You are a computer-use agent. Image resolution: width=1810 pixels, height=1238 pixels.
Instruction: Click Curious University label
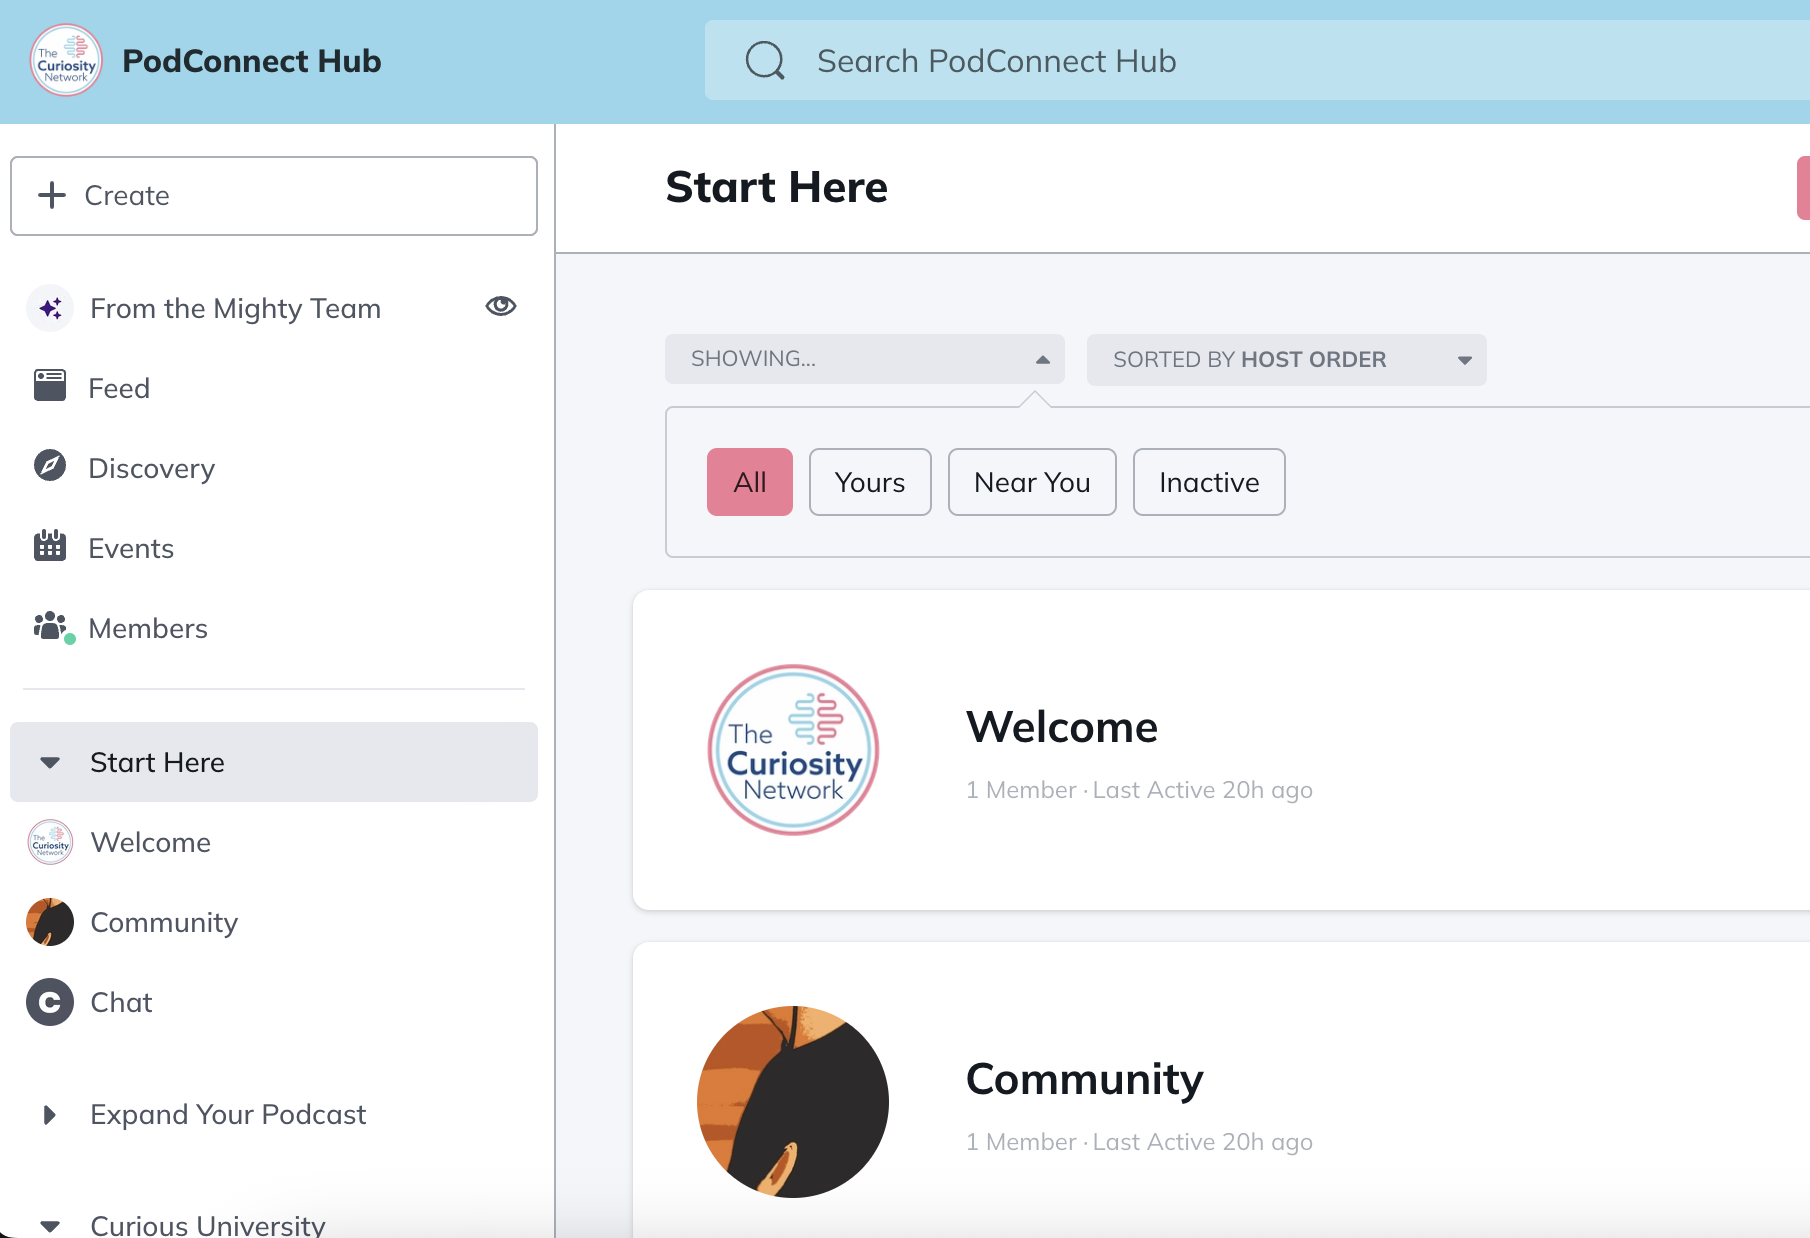pyautogui.click(x=208, y=1225)
